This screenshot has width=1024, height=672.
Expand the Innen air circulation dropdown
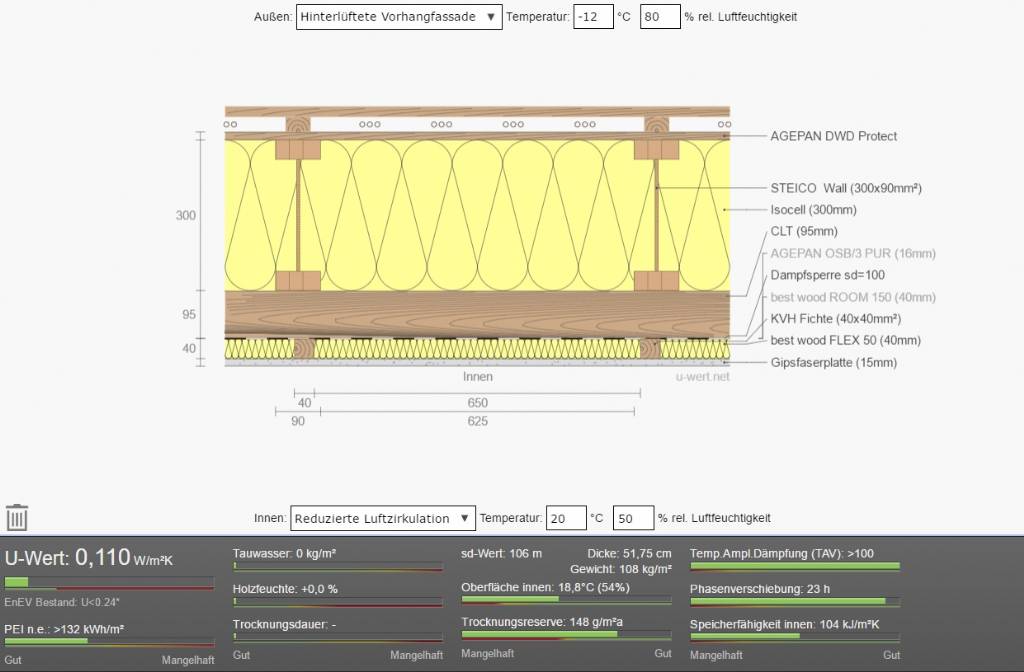click(383, 518)
